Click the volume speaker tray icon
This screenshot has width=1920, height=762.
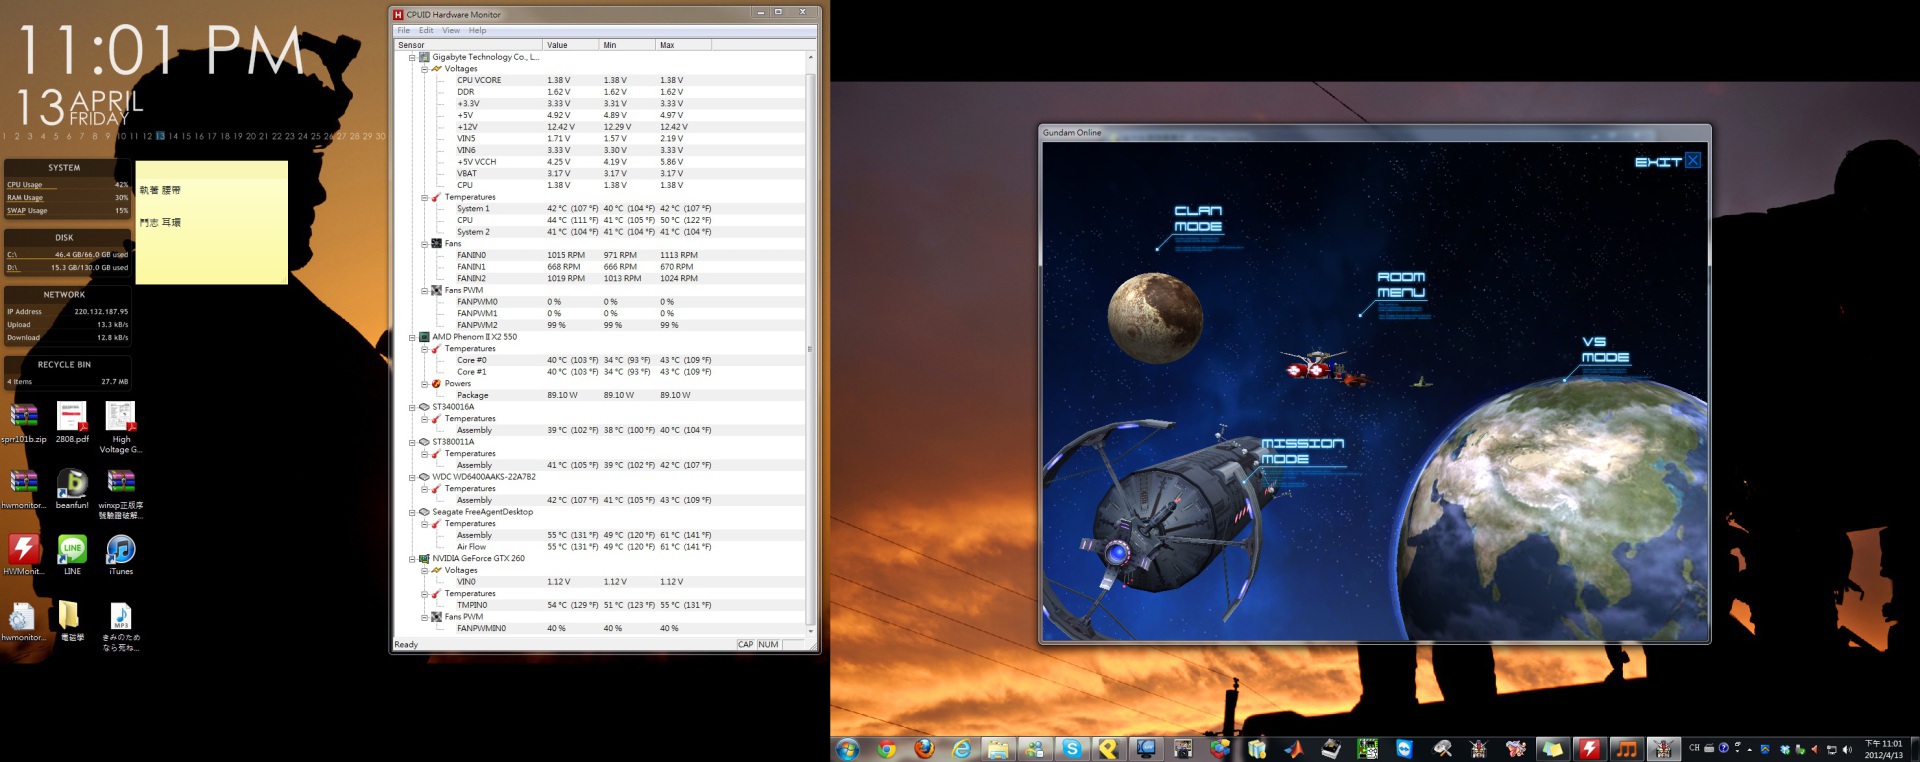[1847, 749]
